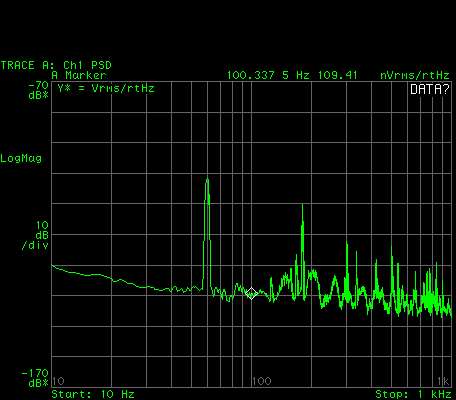Click the 'LogMag' axis format label
Image resolution: width=456 pixels, height=400 pixels.
[x=21, y=158]
